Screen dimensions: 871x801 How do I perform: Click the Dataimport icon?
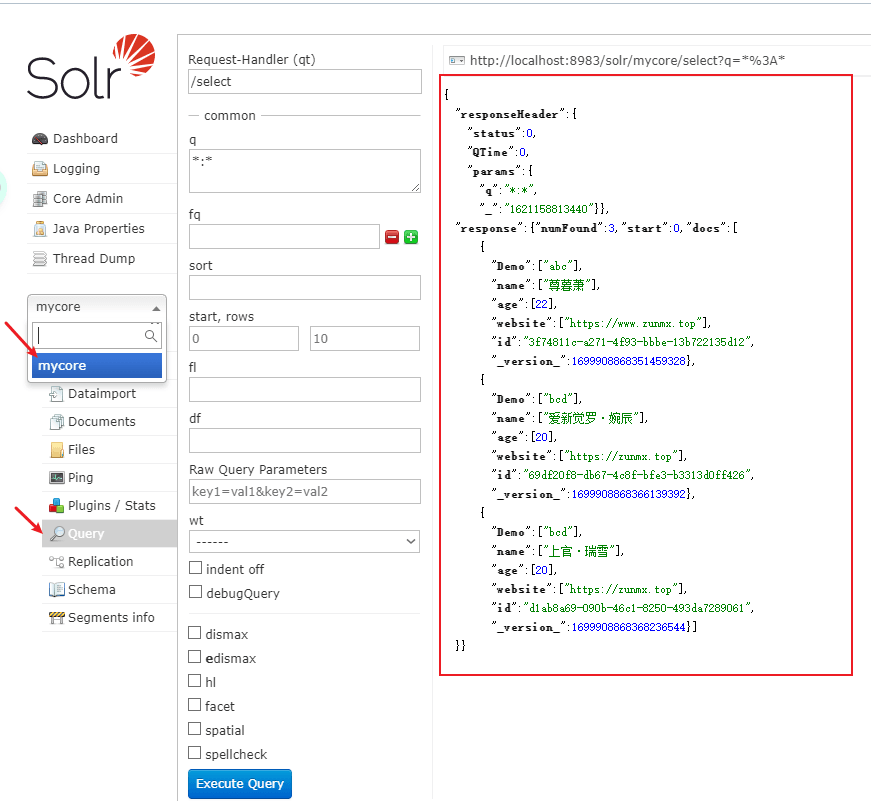(x=56, y=394)
